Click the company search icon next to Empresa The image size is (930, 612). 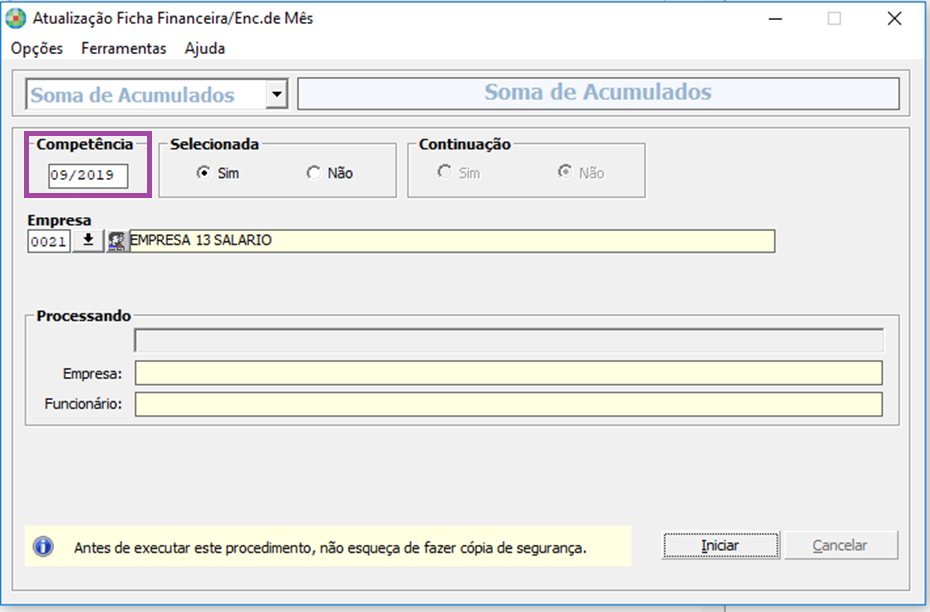pyautogui.click(x=117, y=241)
